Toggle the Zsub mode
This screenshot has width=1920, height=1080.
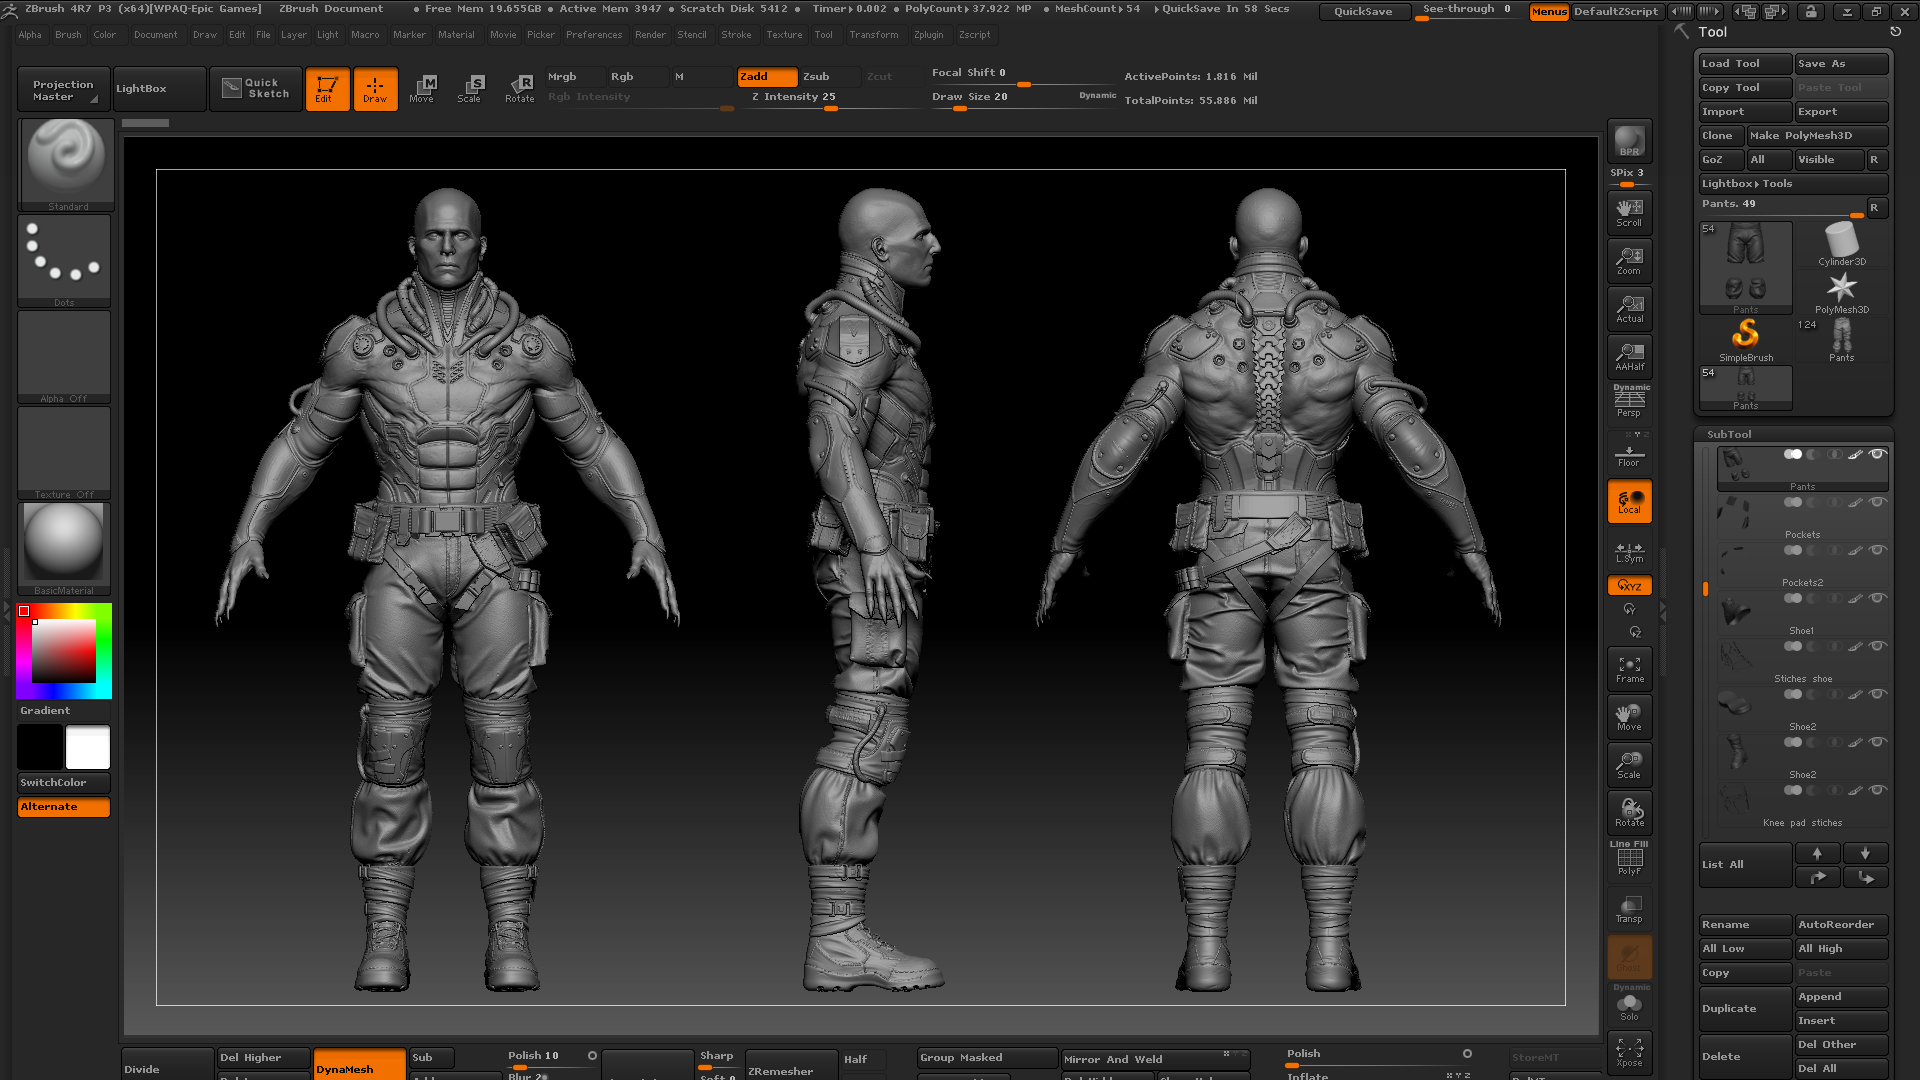coord(828,77)
